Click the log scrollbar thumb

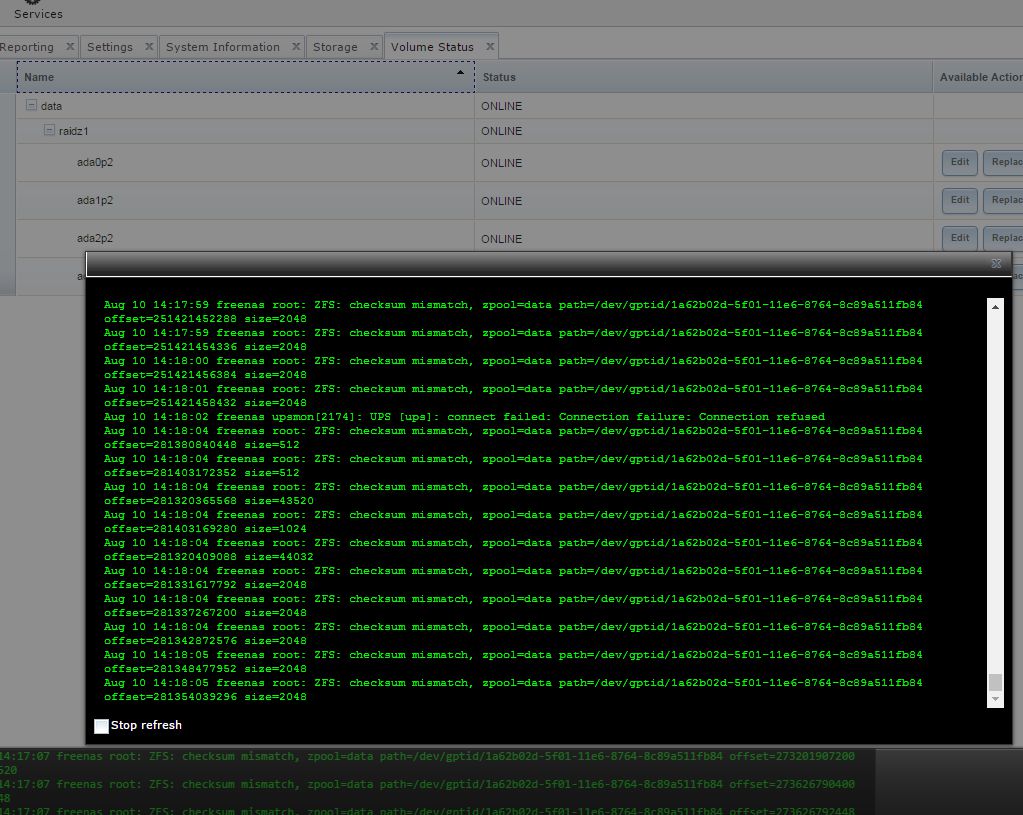[x=995, y=682]
